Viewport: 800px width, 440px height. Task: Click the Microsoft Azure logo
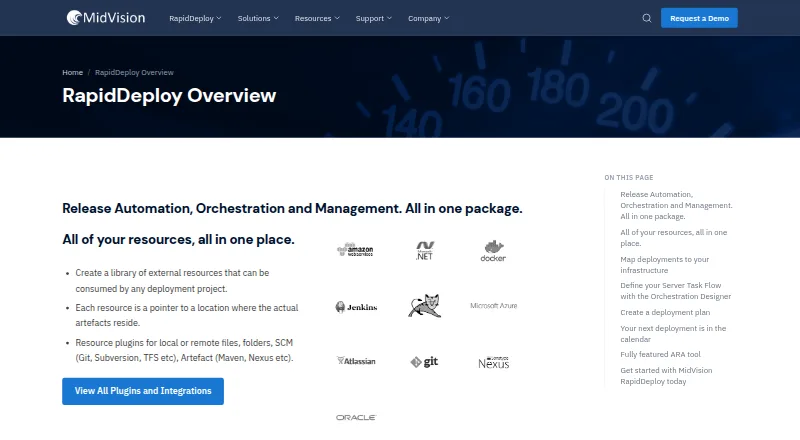[x=493, y=306]
